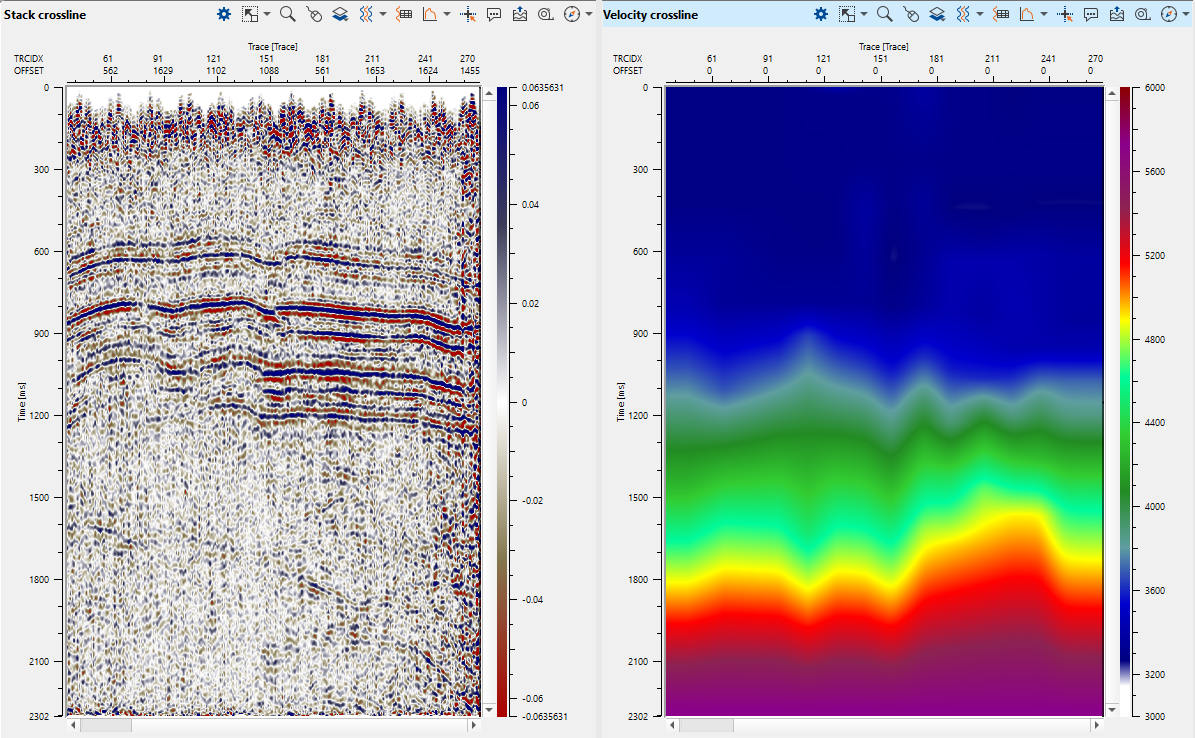The width and height of the screenshot is (1195, 738).
Task: Select mouse mode tool in Stack crossline toolbar
Action: tap(314, 14)
